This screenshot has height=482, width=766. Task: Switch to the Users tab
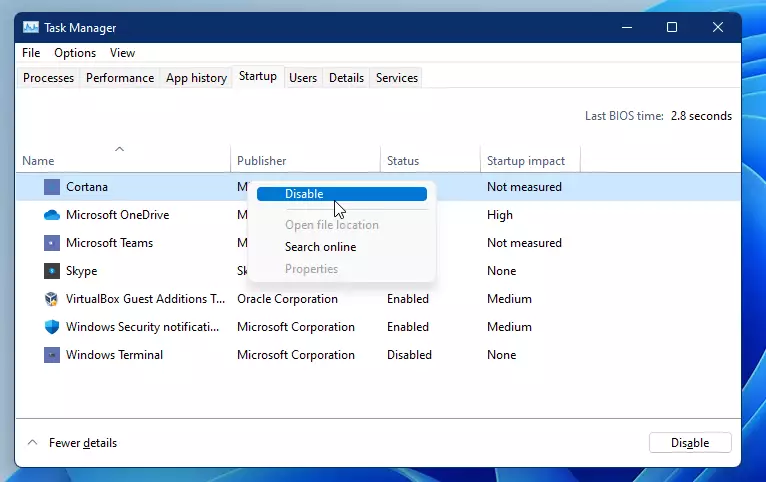coord(303,78)
